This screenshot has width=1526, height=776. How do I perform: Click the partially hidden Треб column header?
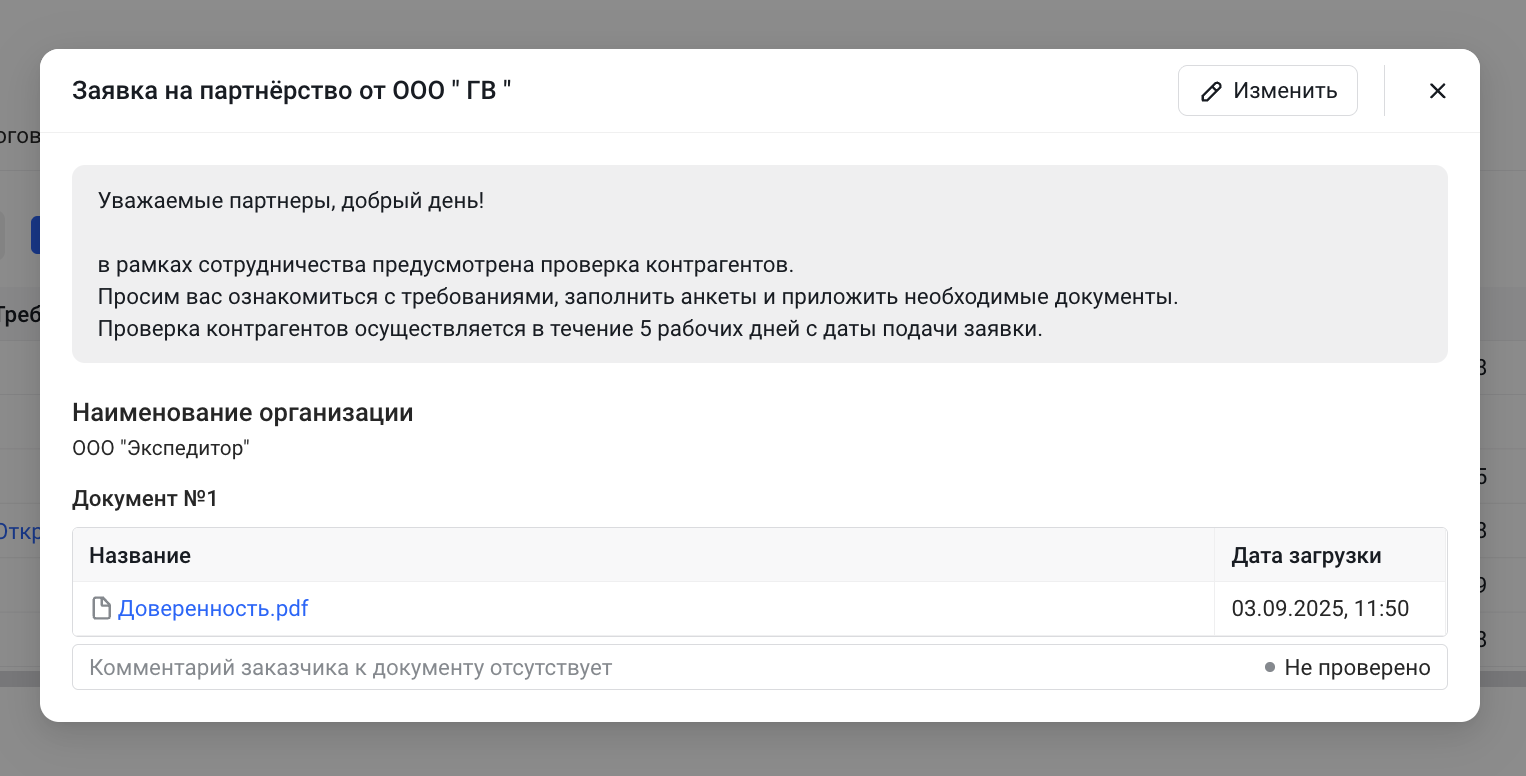pos(19,314)
